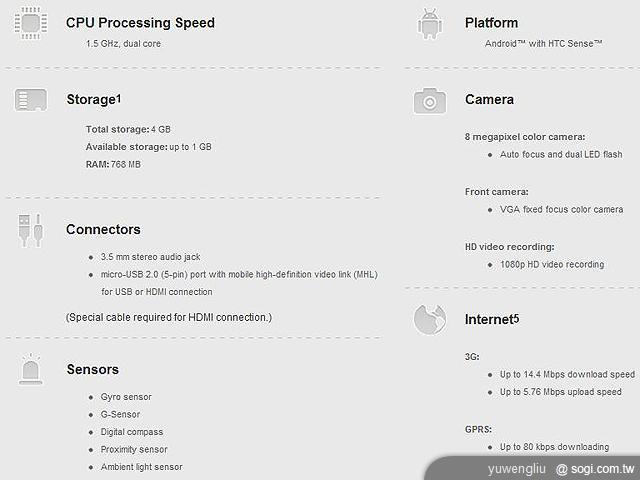Click the Camera section heading
This screenshot has height=480, width=640.
tap(489, 100)
